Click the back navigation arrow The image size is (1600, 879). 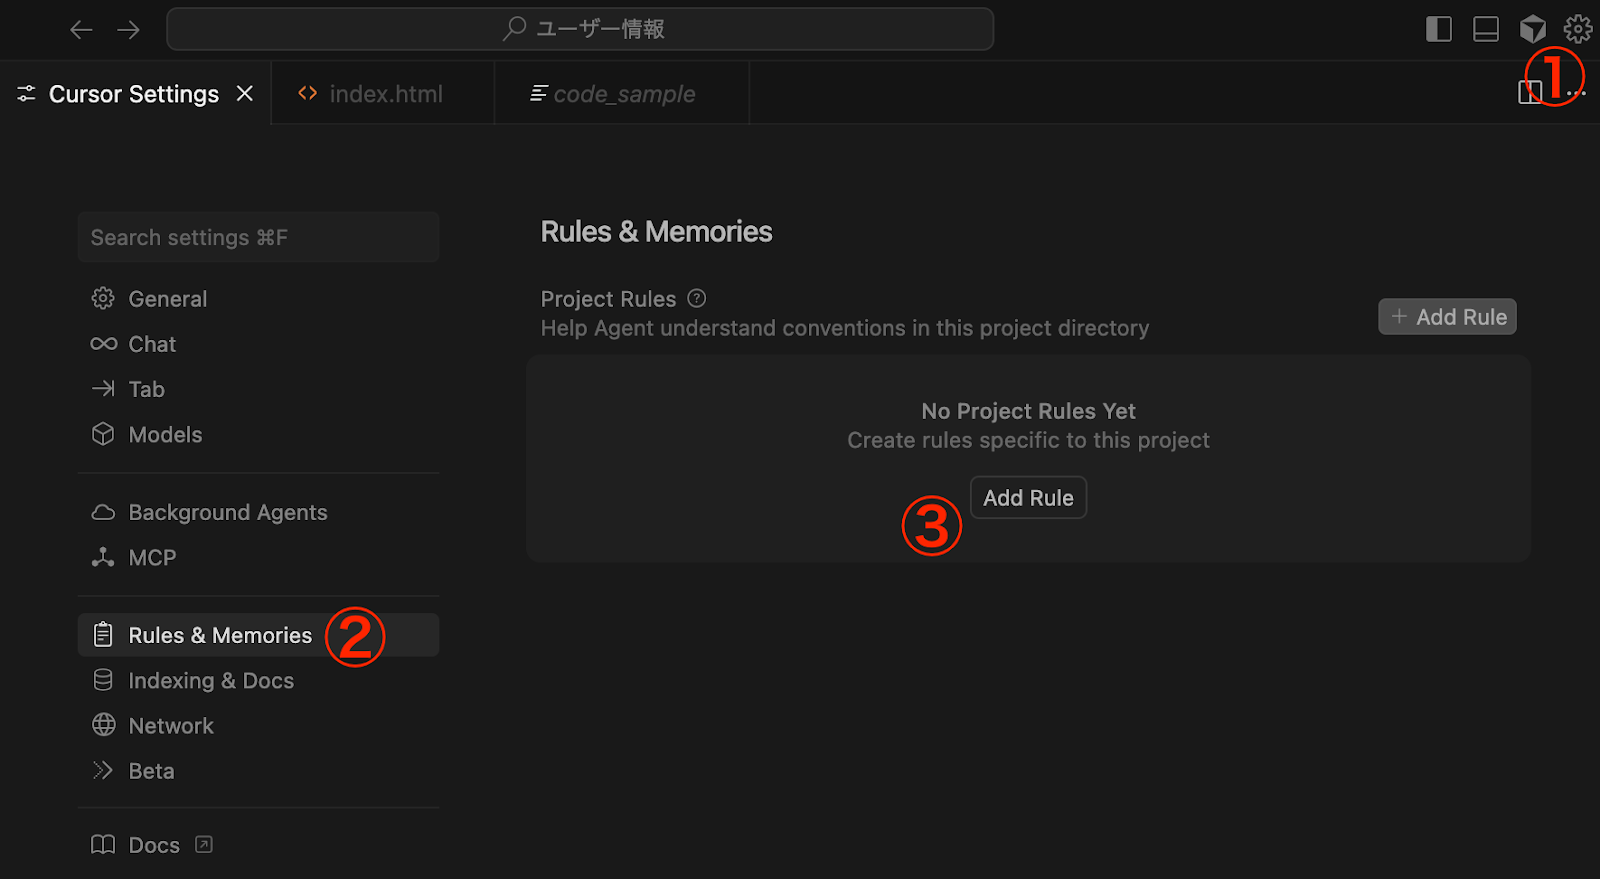81,30
